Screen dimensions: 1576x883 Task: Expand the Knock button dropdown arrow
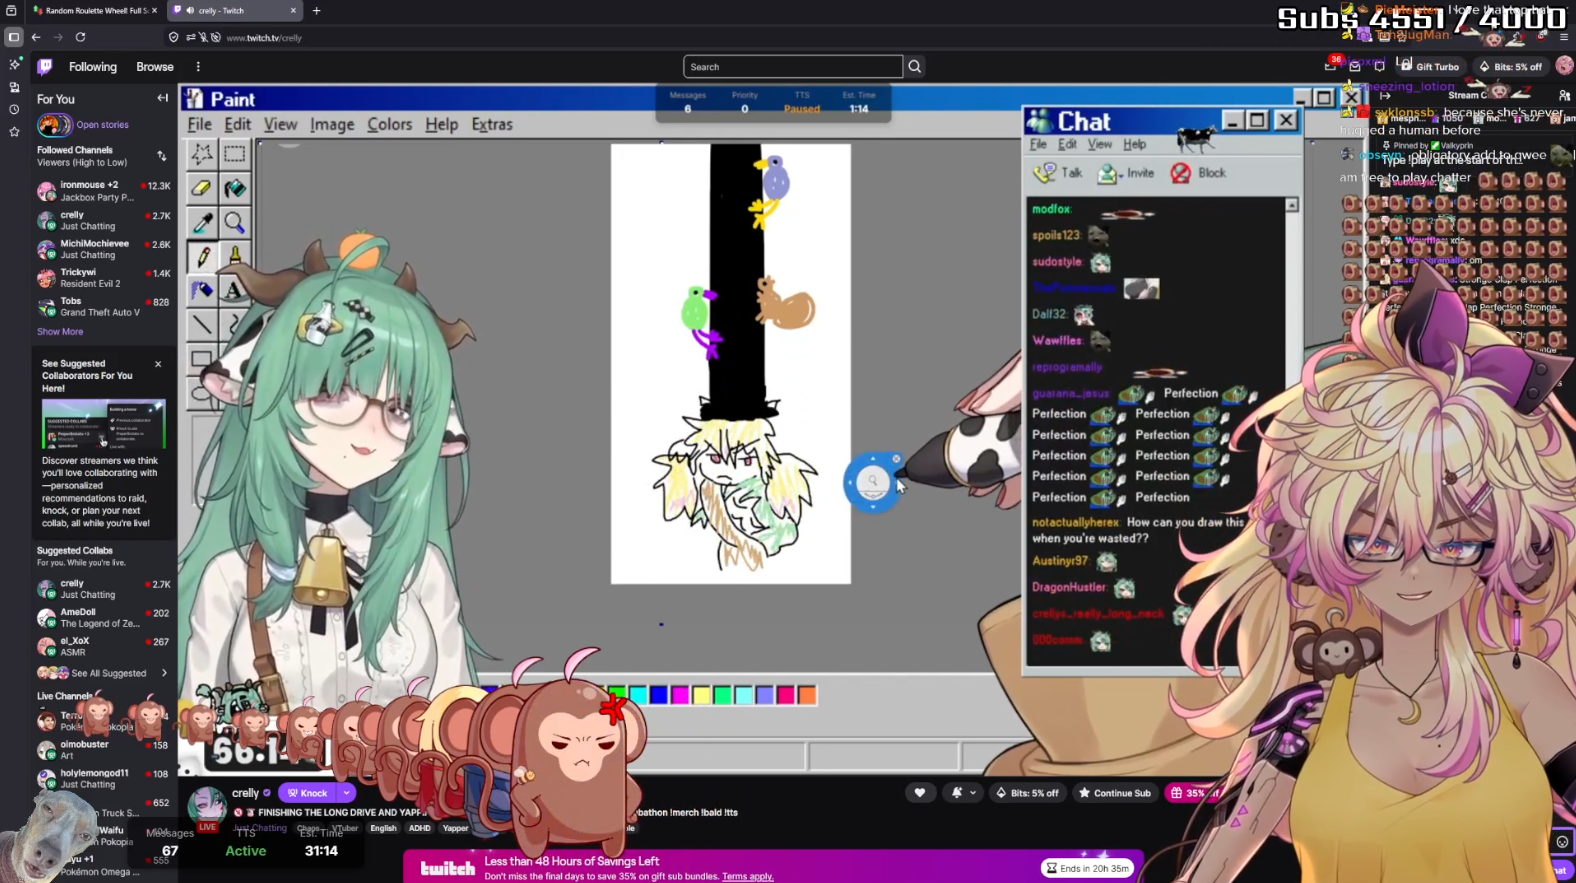click(346, 793)
